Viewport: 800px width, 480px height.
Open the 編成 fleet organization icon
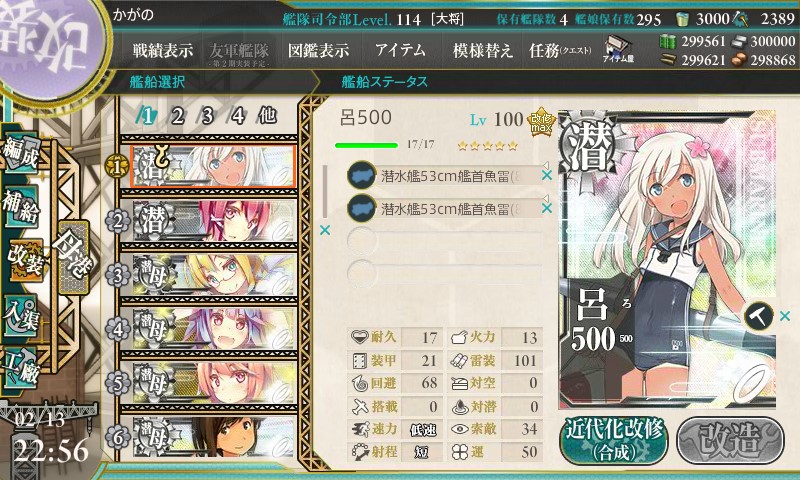pyautogui.click(x=20, y=151)
